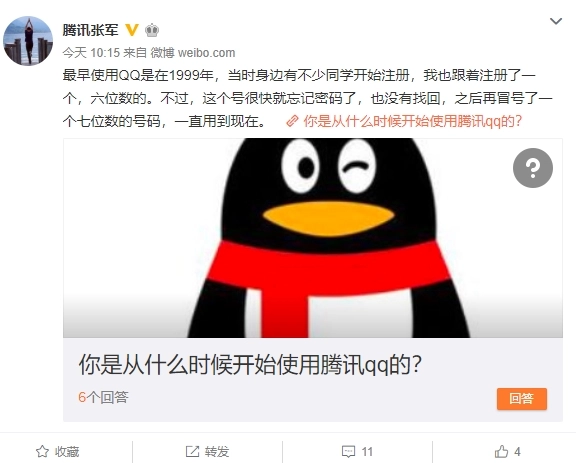576x463 pixels.
Task: Open the post options chevron menu
Action: click(556, 21)
